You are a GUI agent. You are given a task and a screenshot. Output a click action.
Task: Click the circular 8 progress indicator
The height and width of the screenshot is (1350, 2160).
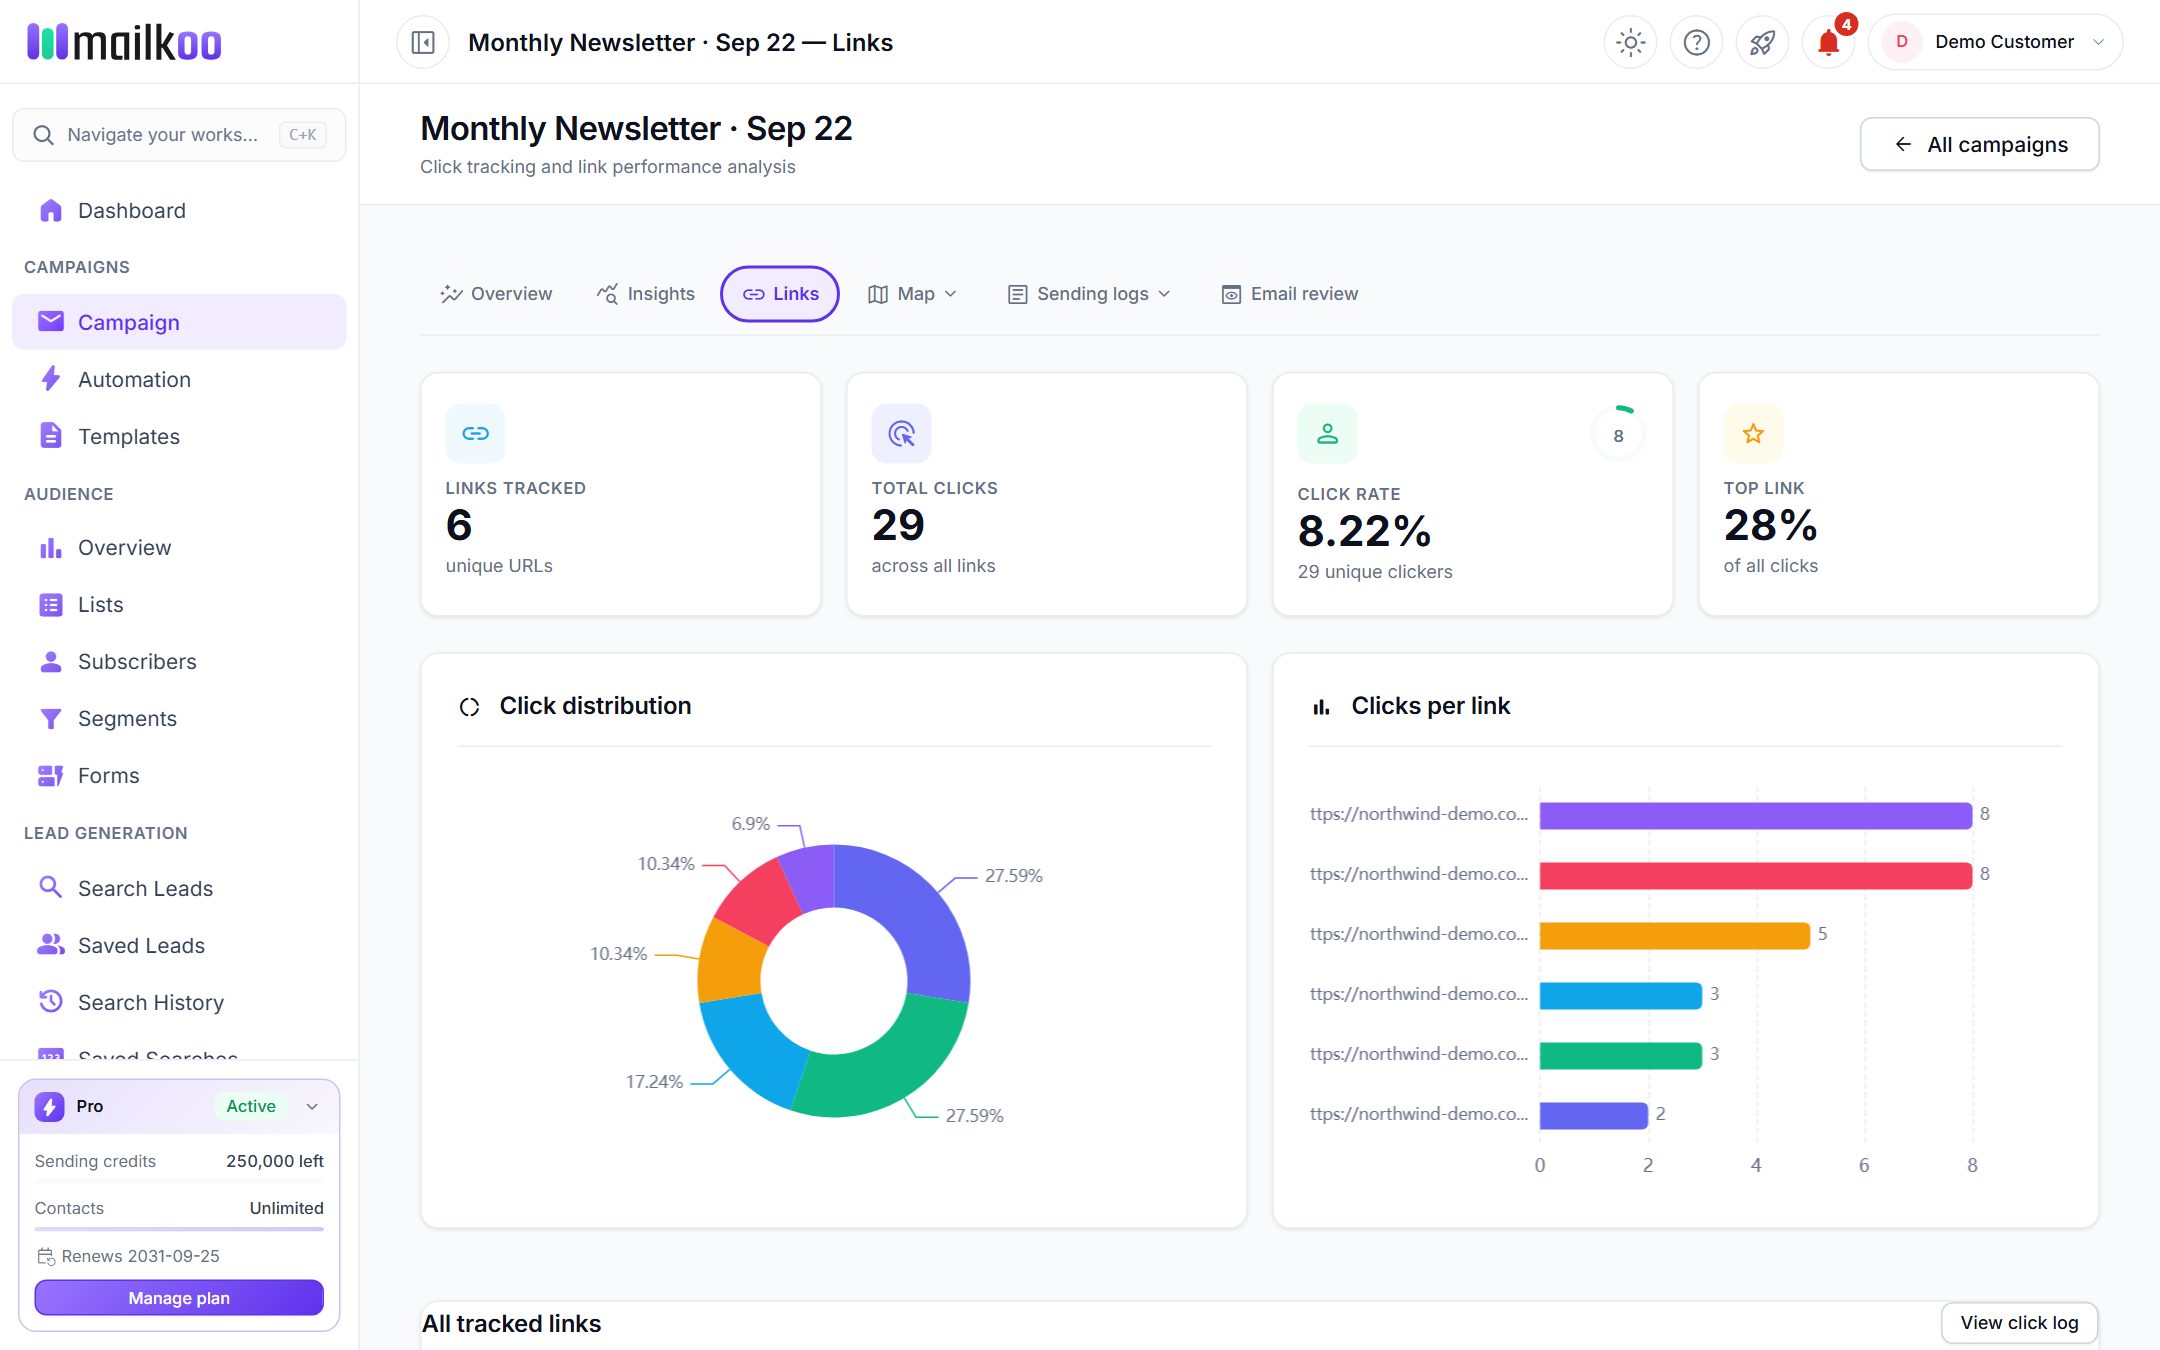[1618, 436]
